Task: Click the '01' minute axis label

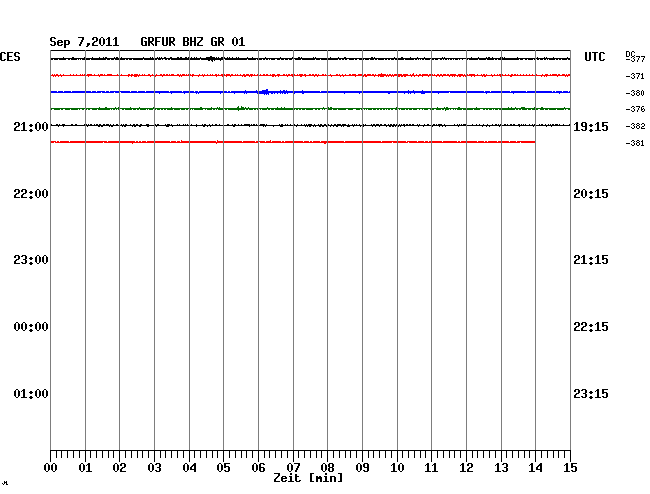Action: coord(85,468)
